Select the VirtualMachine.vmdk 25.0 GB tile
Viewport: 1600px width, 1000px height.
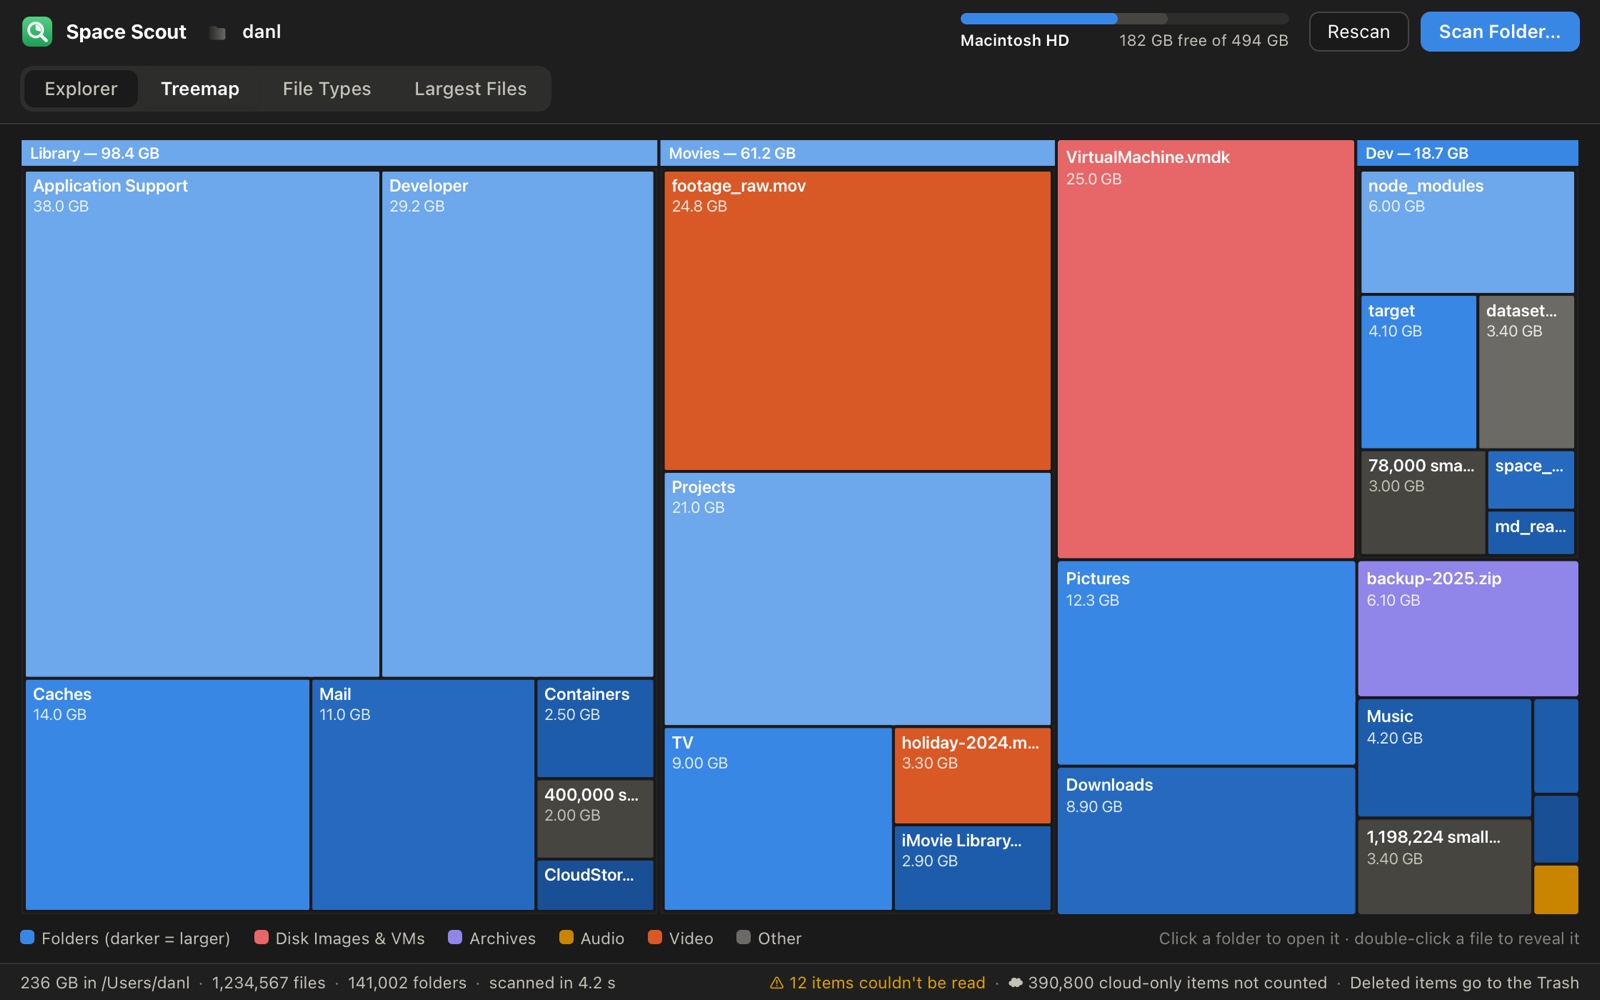pos(1206,349)
